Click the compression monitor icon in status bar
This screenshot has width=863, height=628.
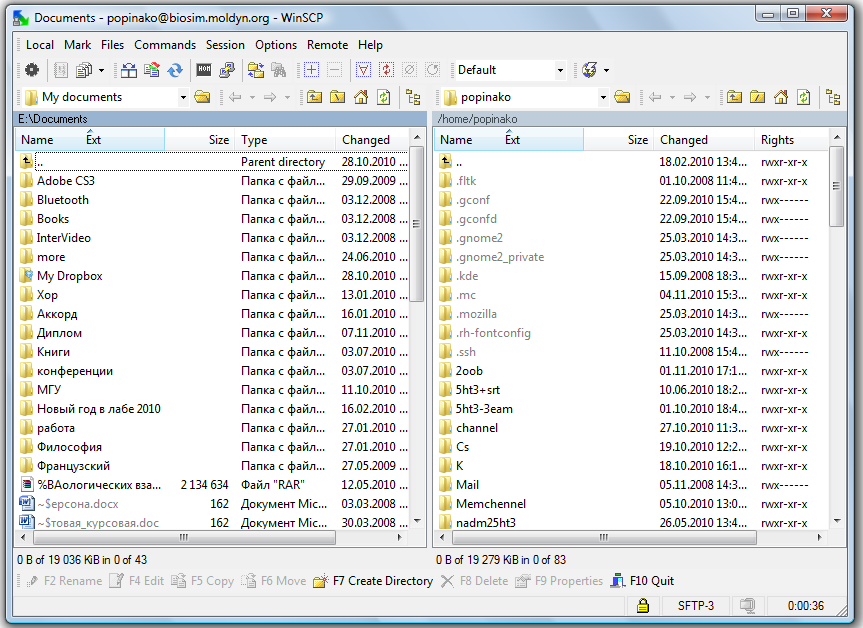pyautogui.click(x=747, y=606)
